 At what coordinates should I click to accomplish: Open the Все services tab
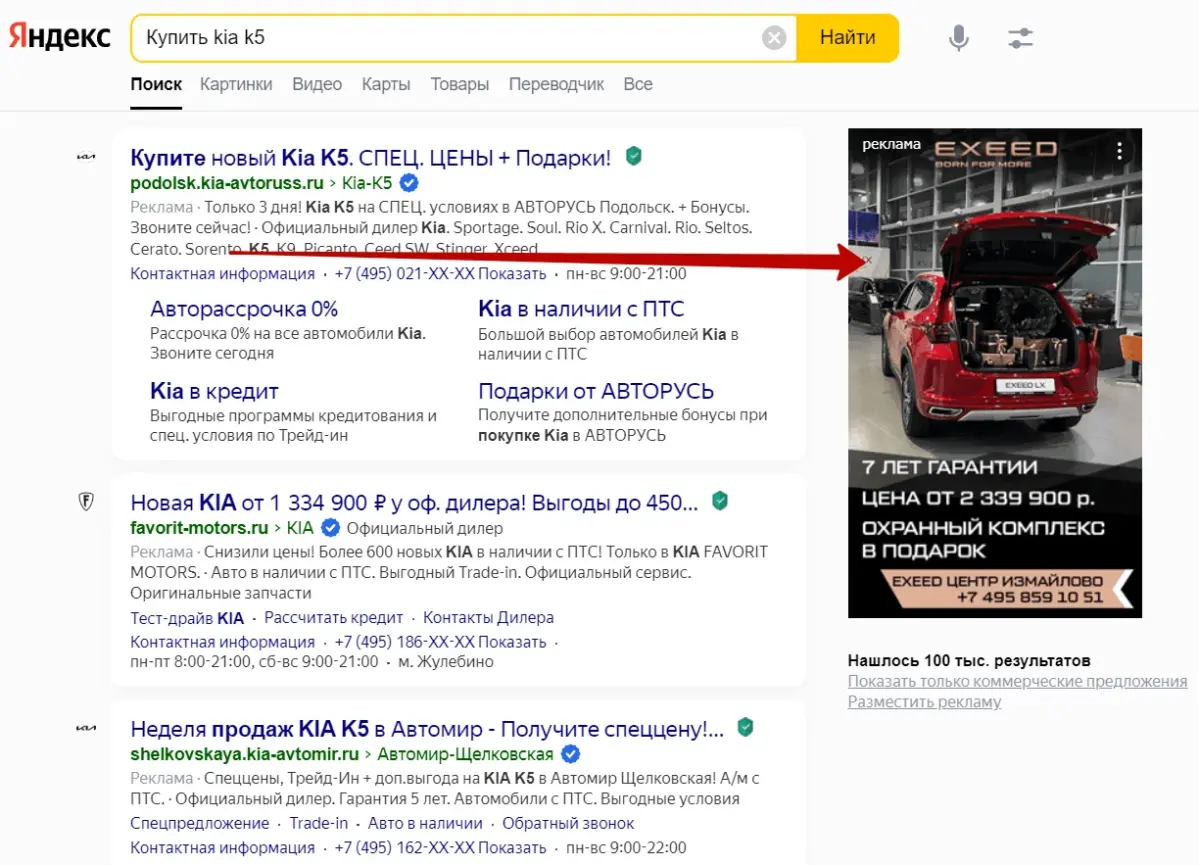point(638,84)
